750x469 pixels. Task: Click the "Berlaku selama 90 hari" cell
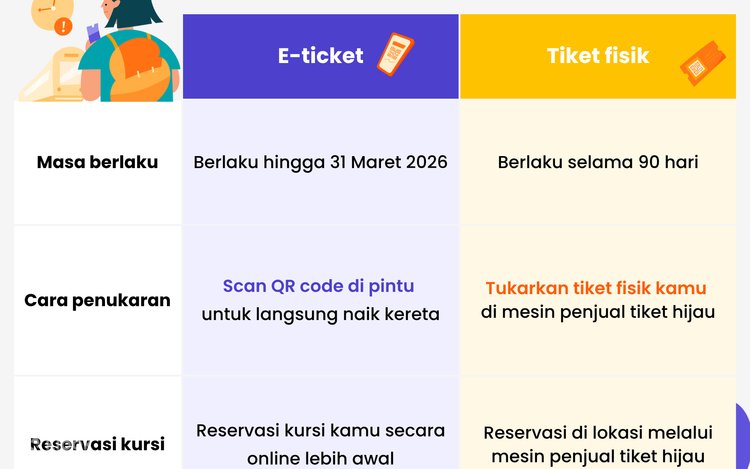click(598, 162)
